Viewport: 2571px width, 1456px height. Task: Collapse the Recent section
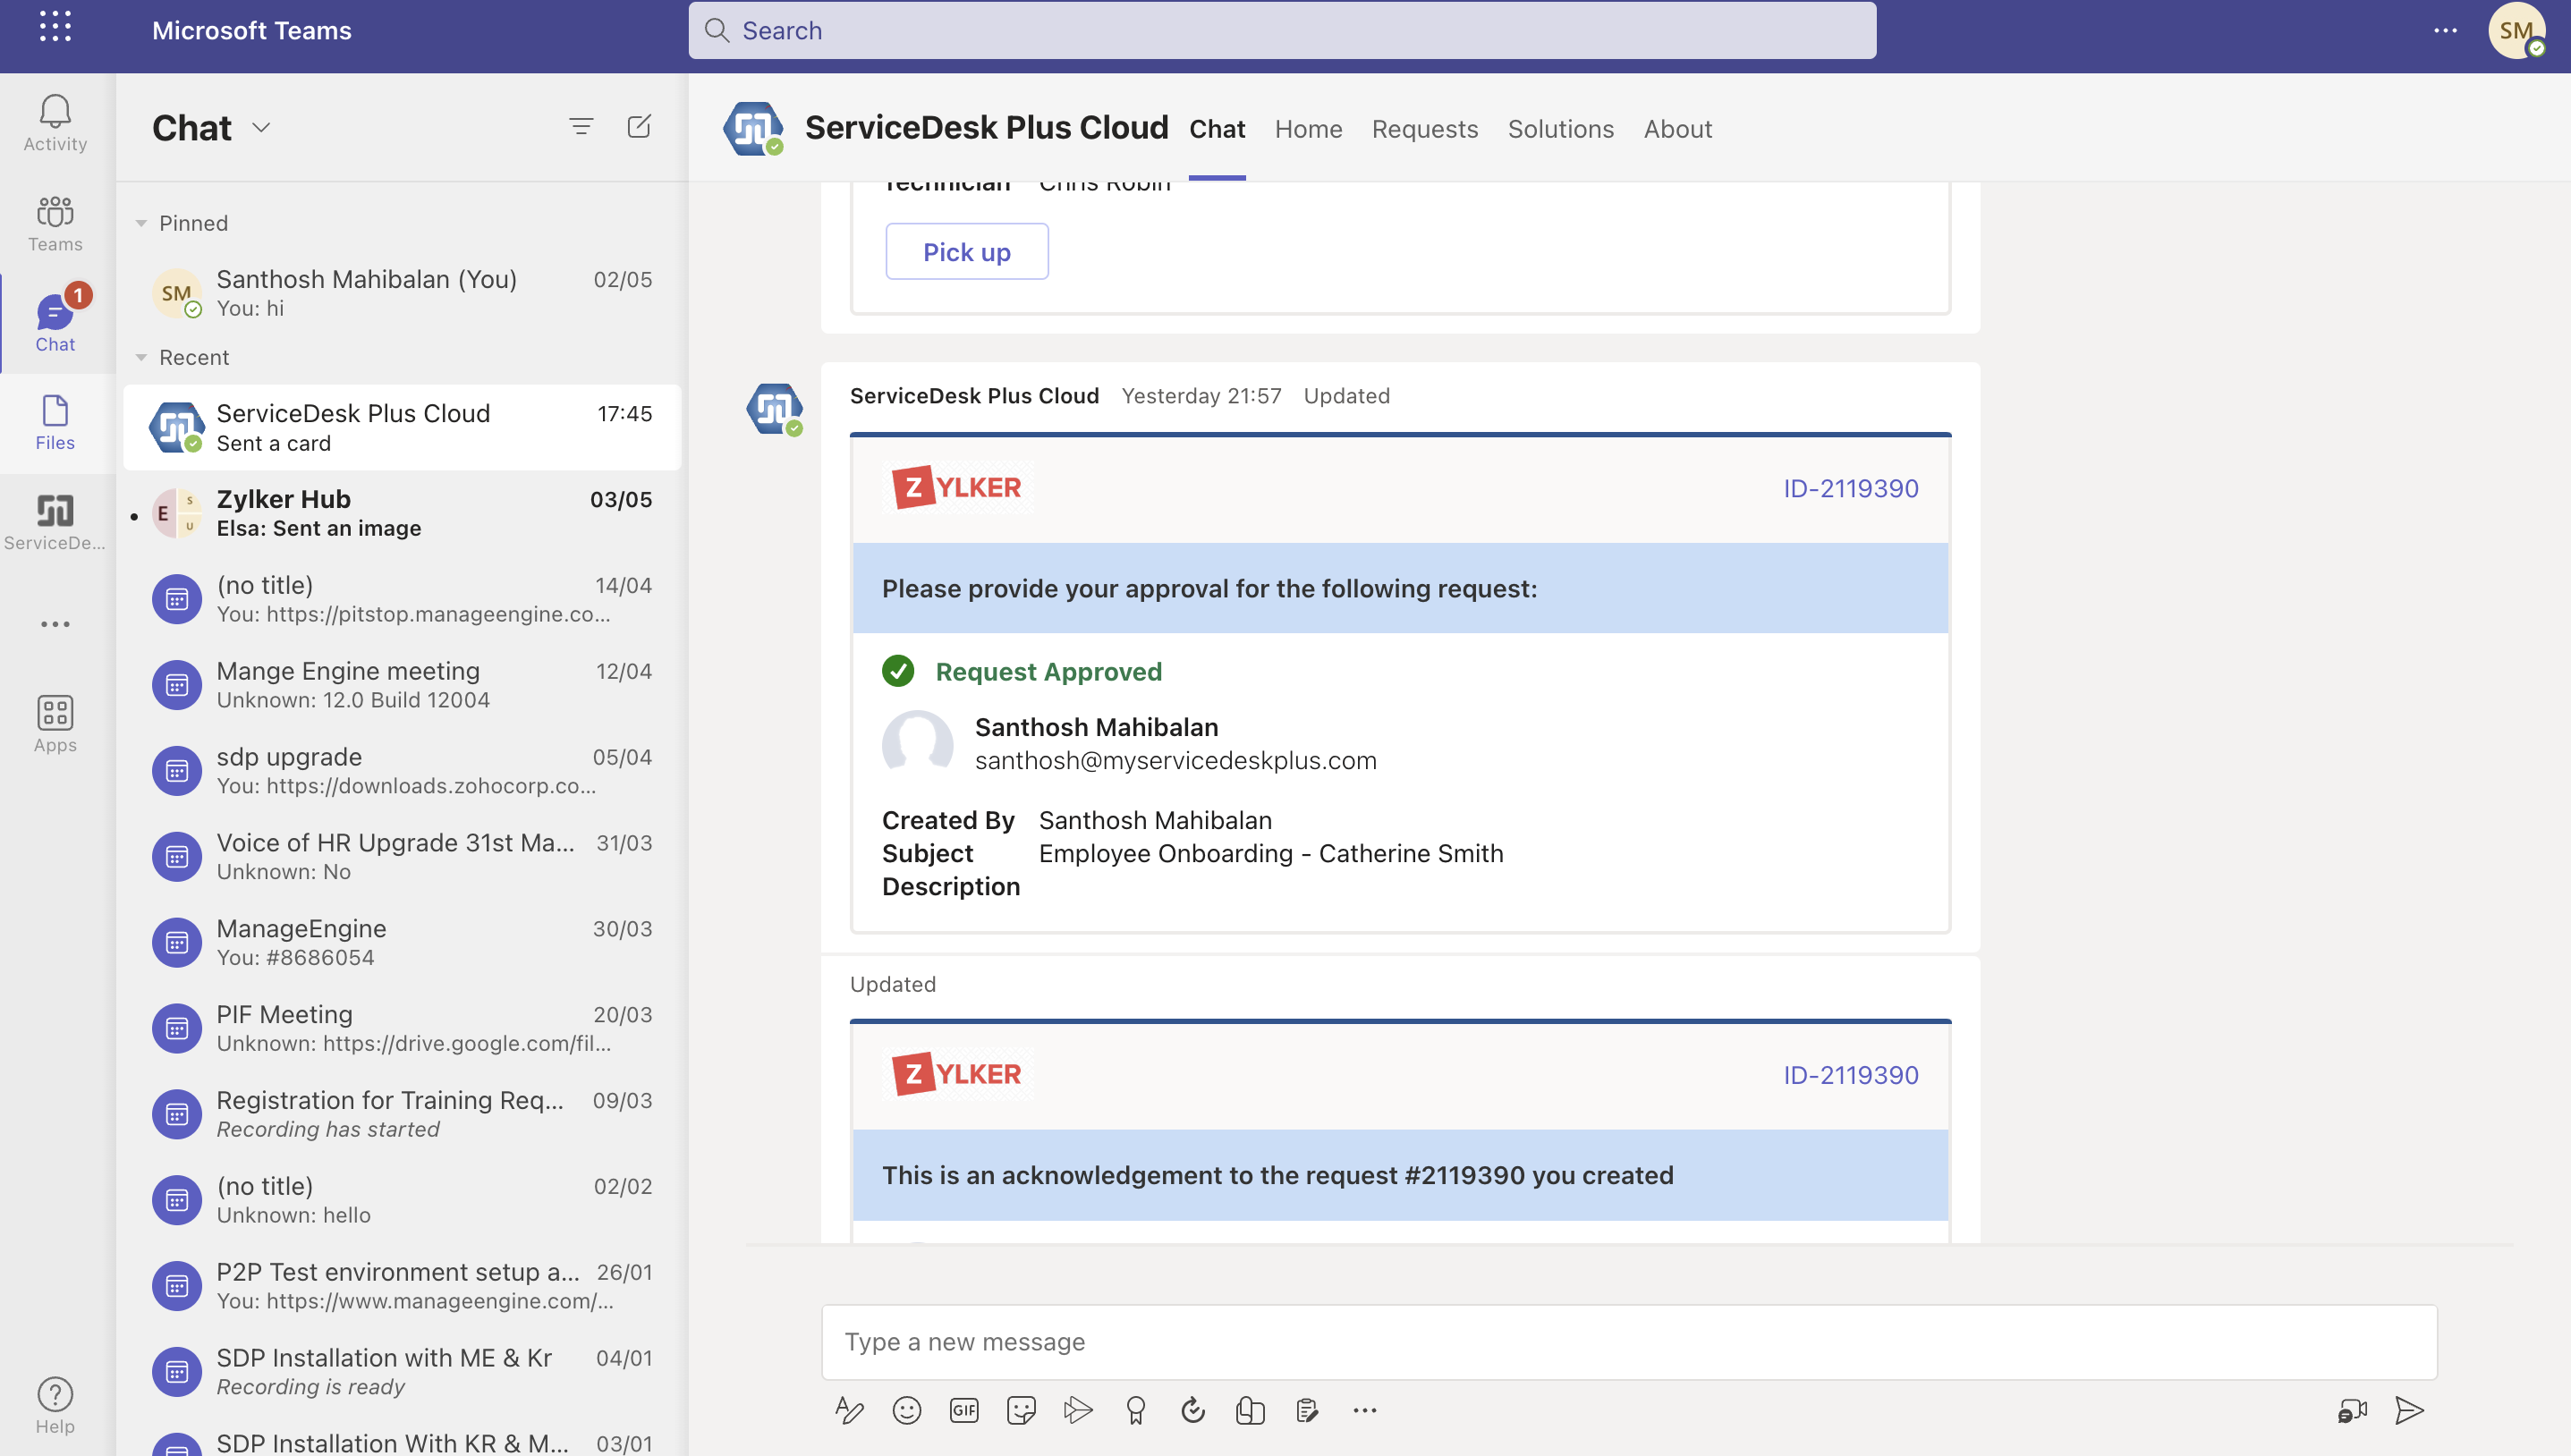tap(141, 357)
